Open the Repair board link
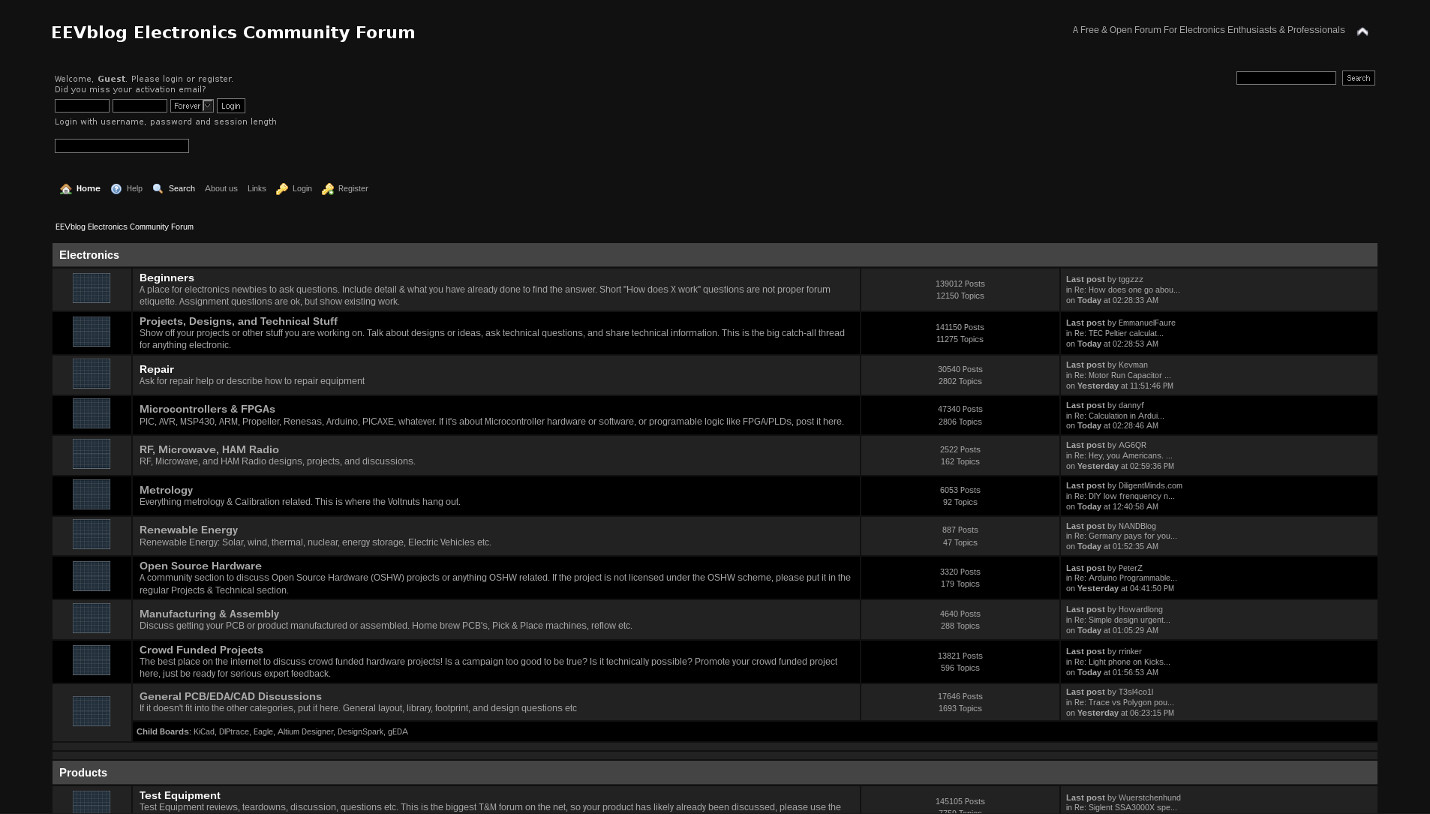Viewport: 1430px width, 814px height. click(156, 369)
